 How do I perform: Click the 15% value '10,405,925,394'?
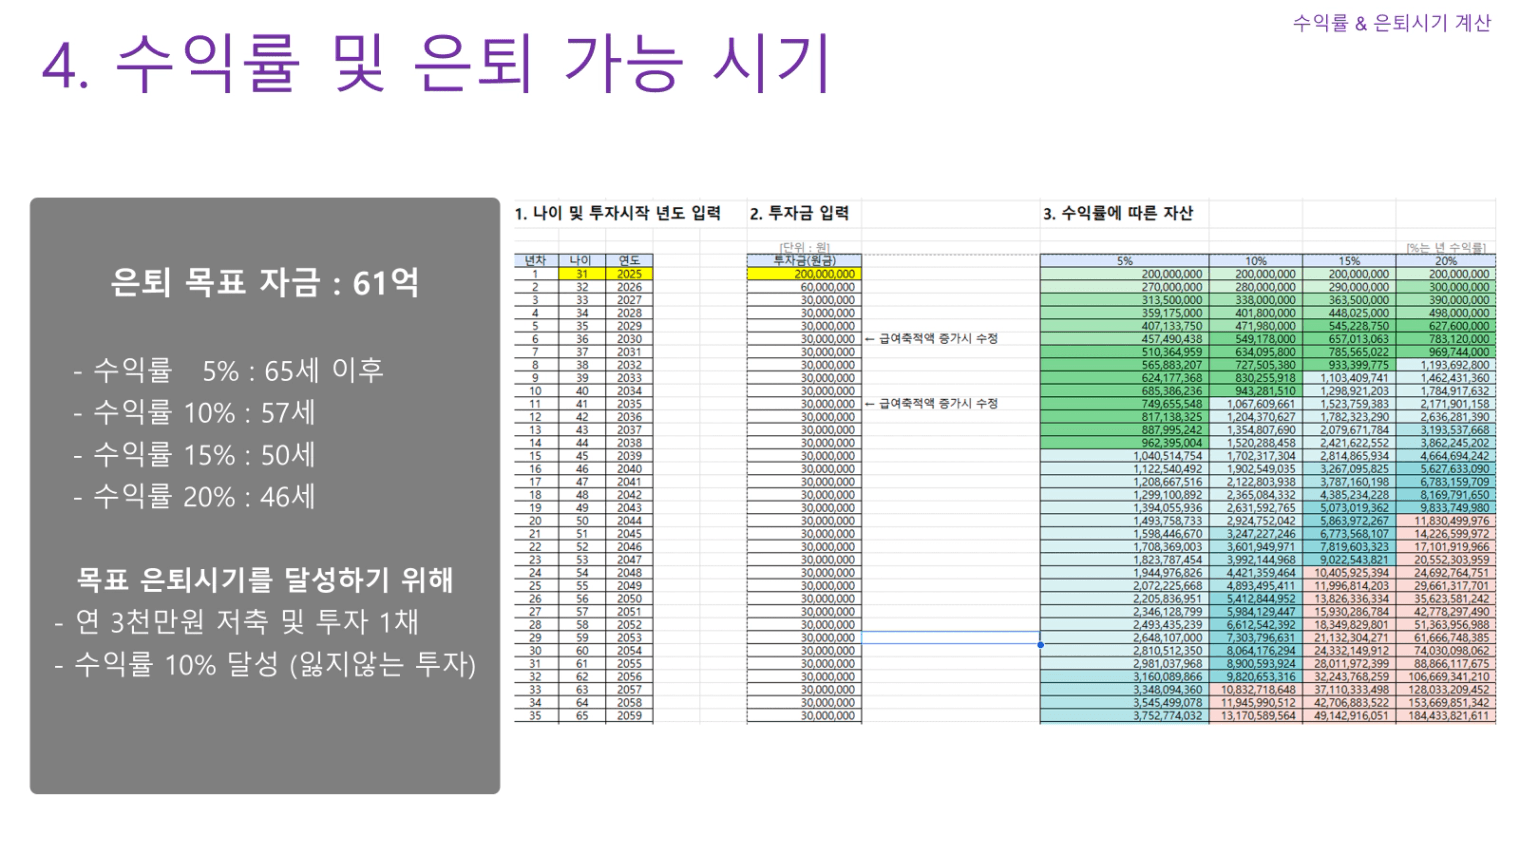point(1349,573)
